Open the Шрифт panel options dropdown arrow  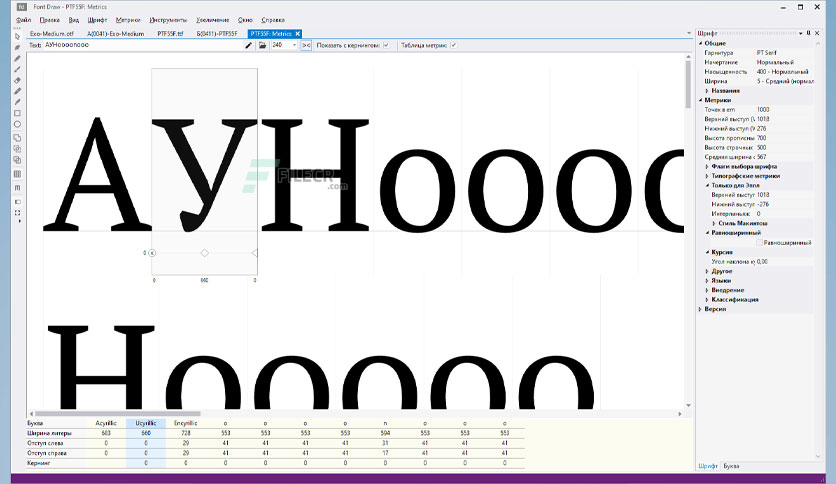[x=801, y=33]
